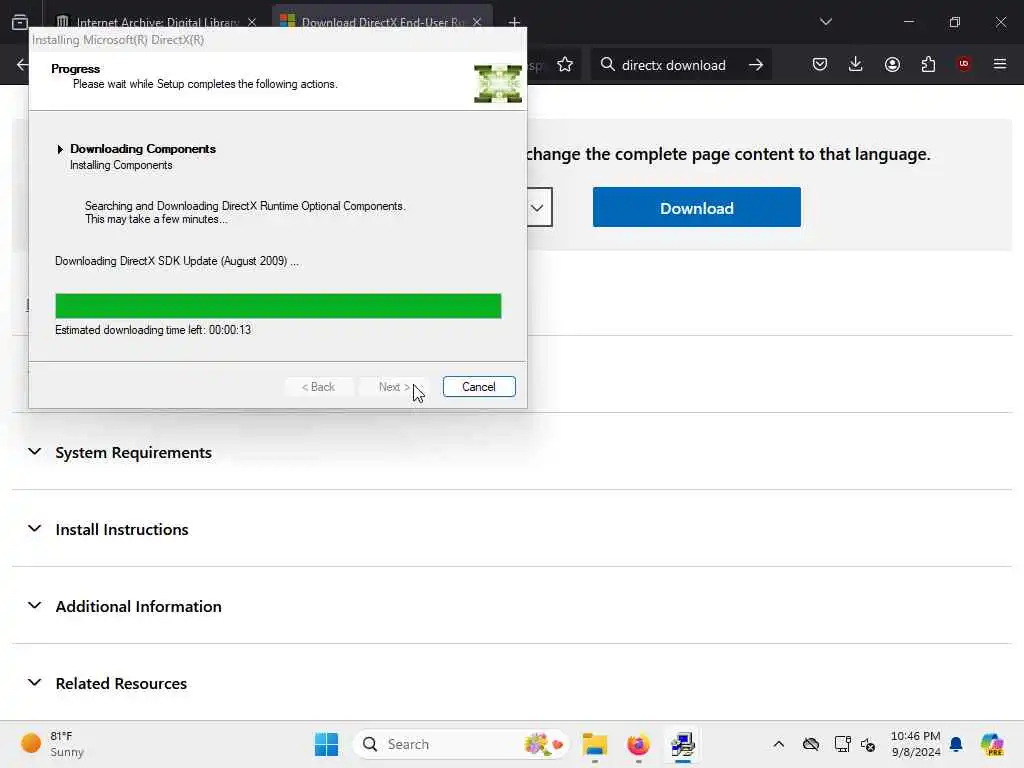Open the clock and date 10:46 PM
The width and height of the screenshot is (1024, 768).
pos(916,744)
